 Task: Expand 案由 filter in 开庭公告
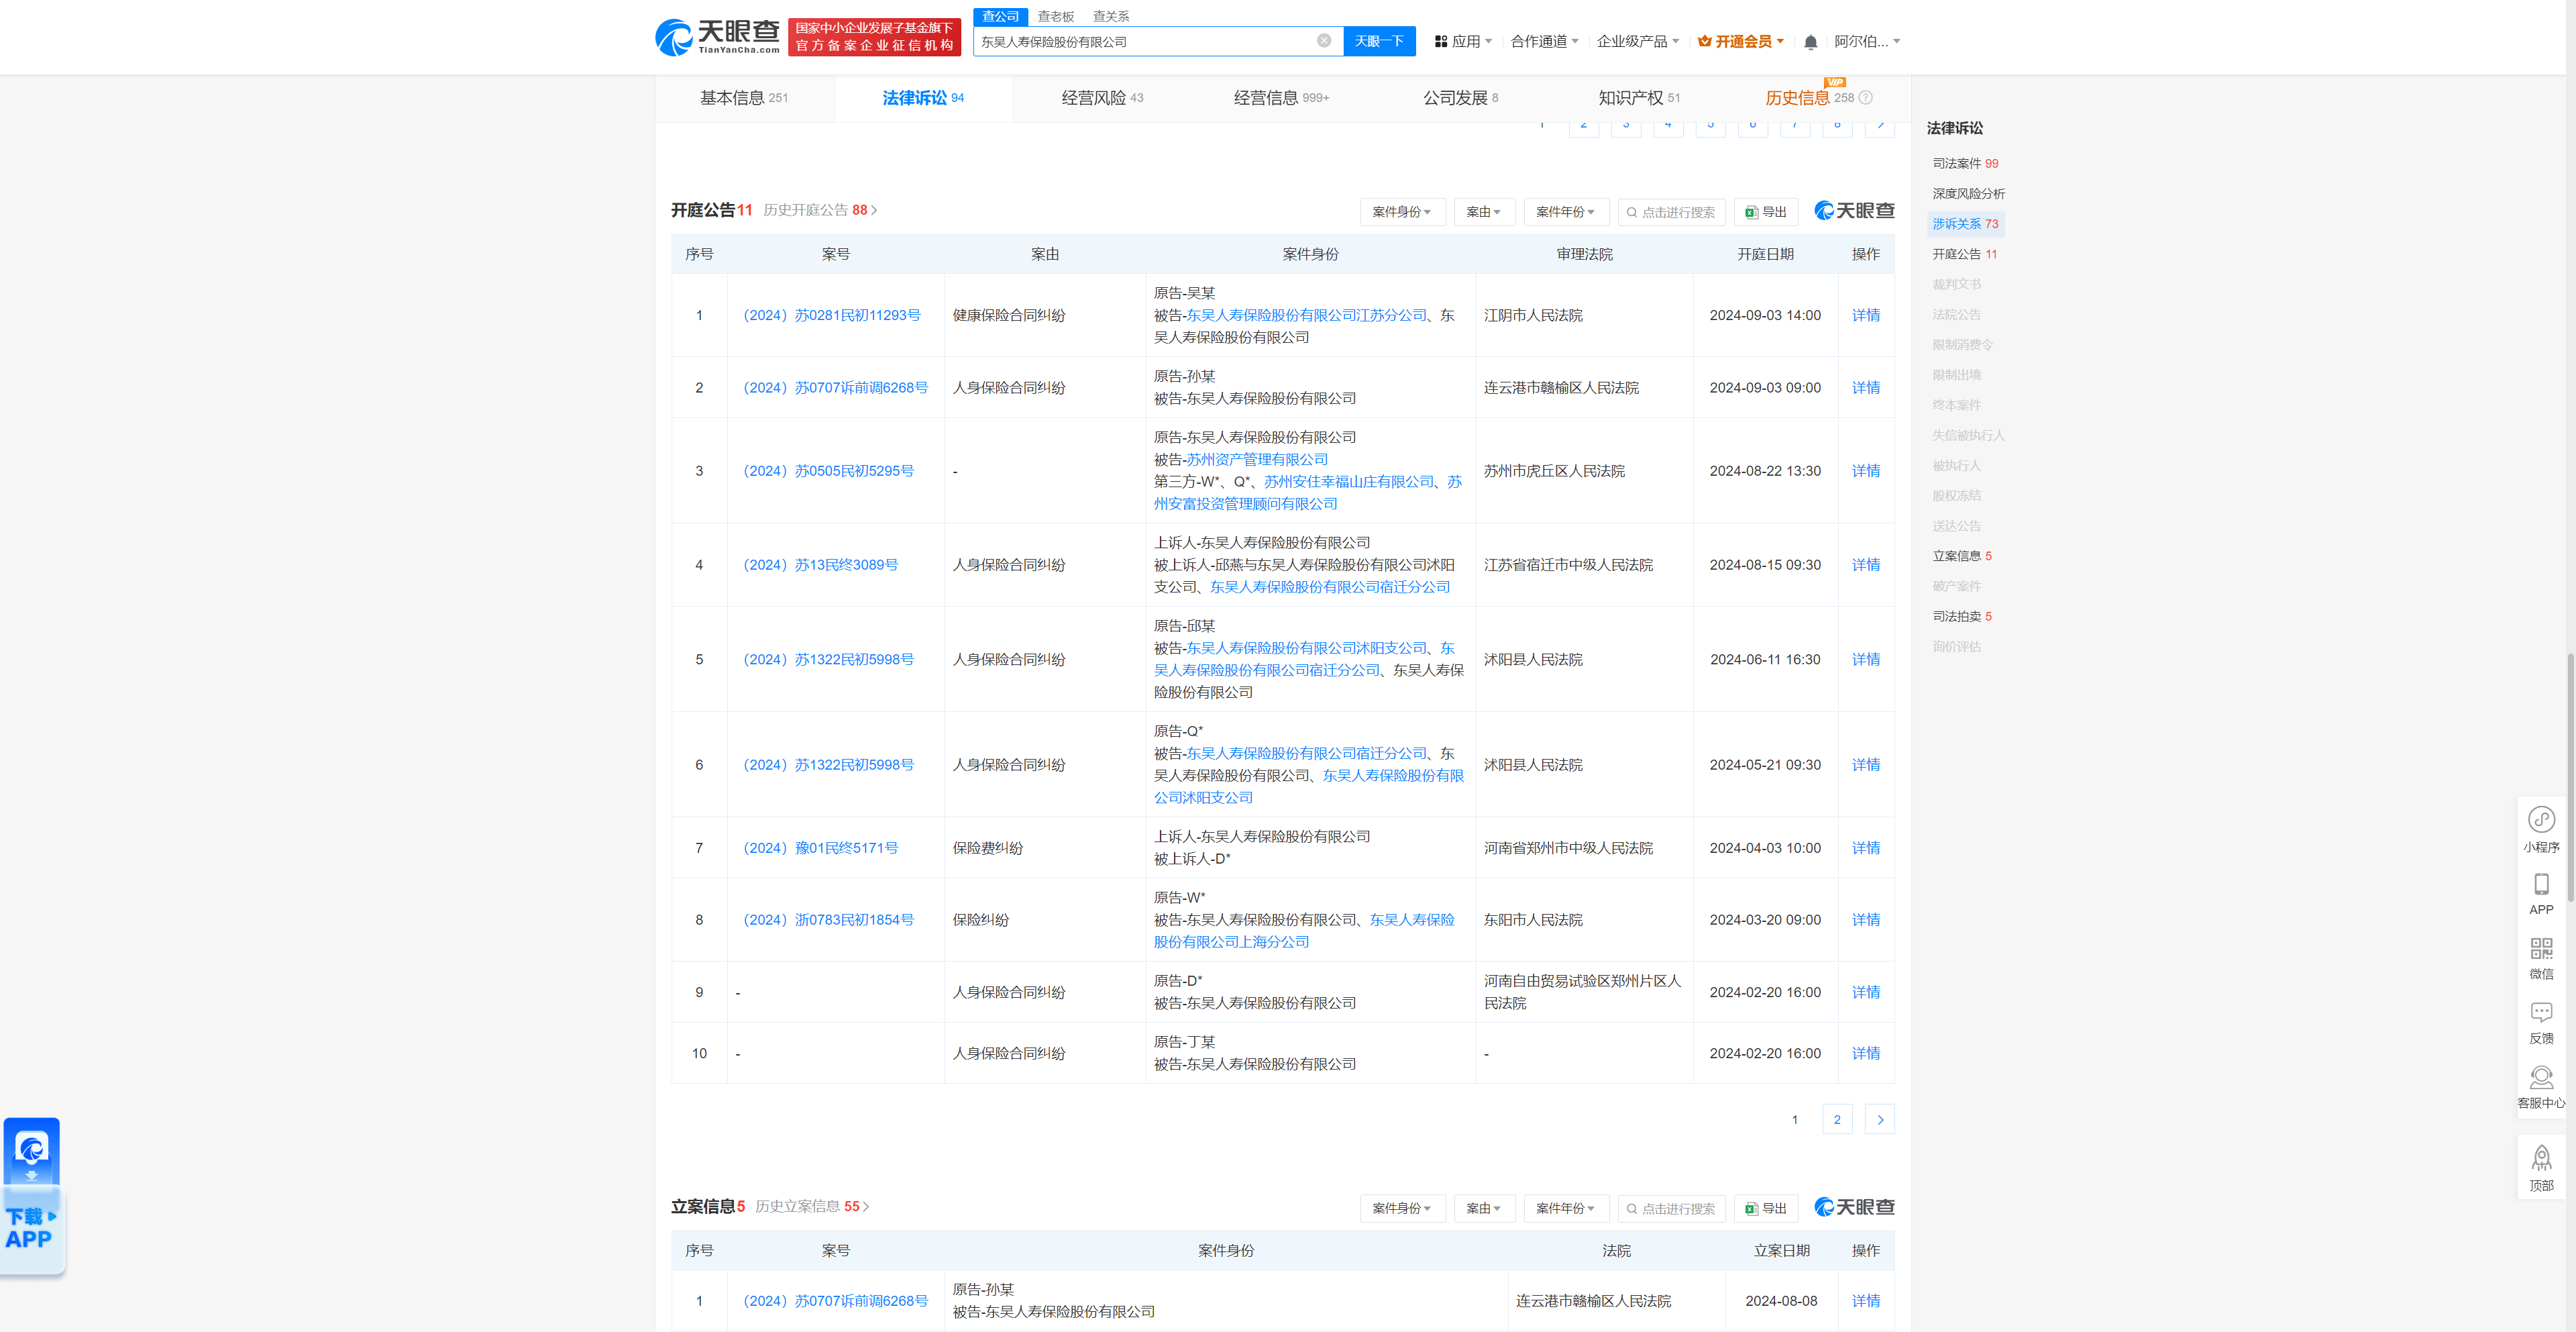click(1484, 212)
